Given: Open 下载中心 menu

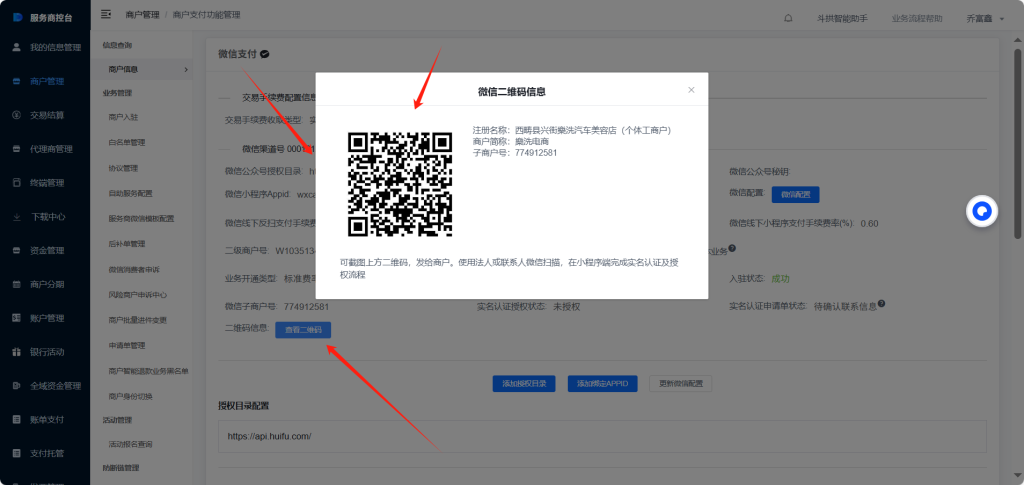Looking at the screenshot, I should click(48, 217).
